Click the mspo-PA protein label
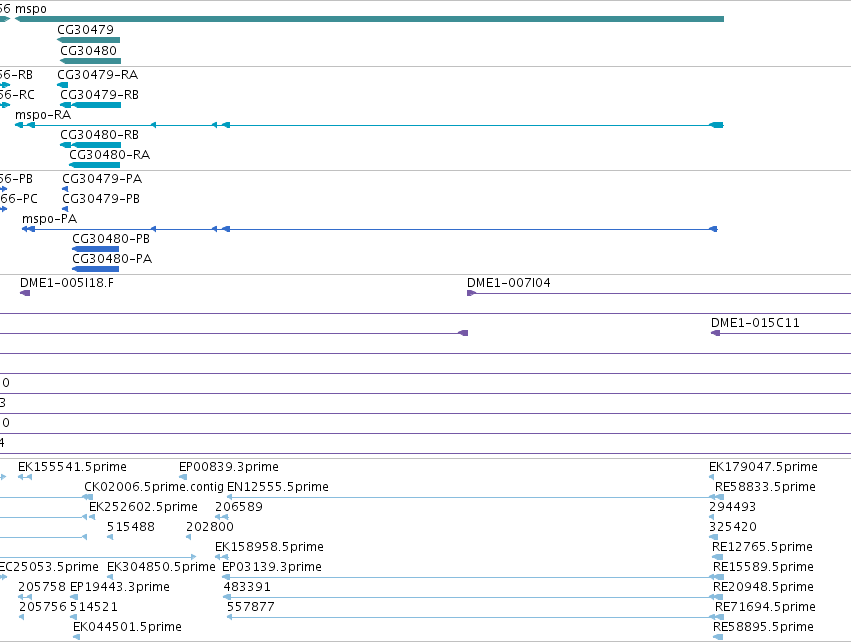This screenshot has height=642, width=851. click(49, 219)
